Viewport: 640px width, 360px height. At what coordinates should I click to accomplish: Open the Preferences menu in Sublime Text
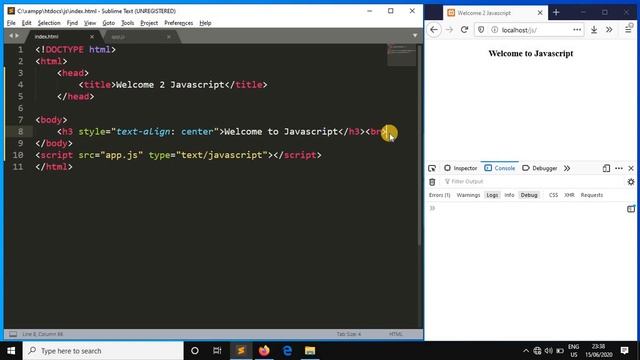tap(179, 23)
